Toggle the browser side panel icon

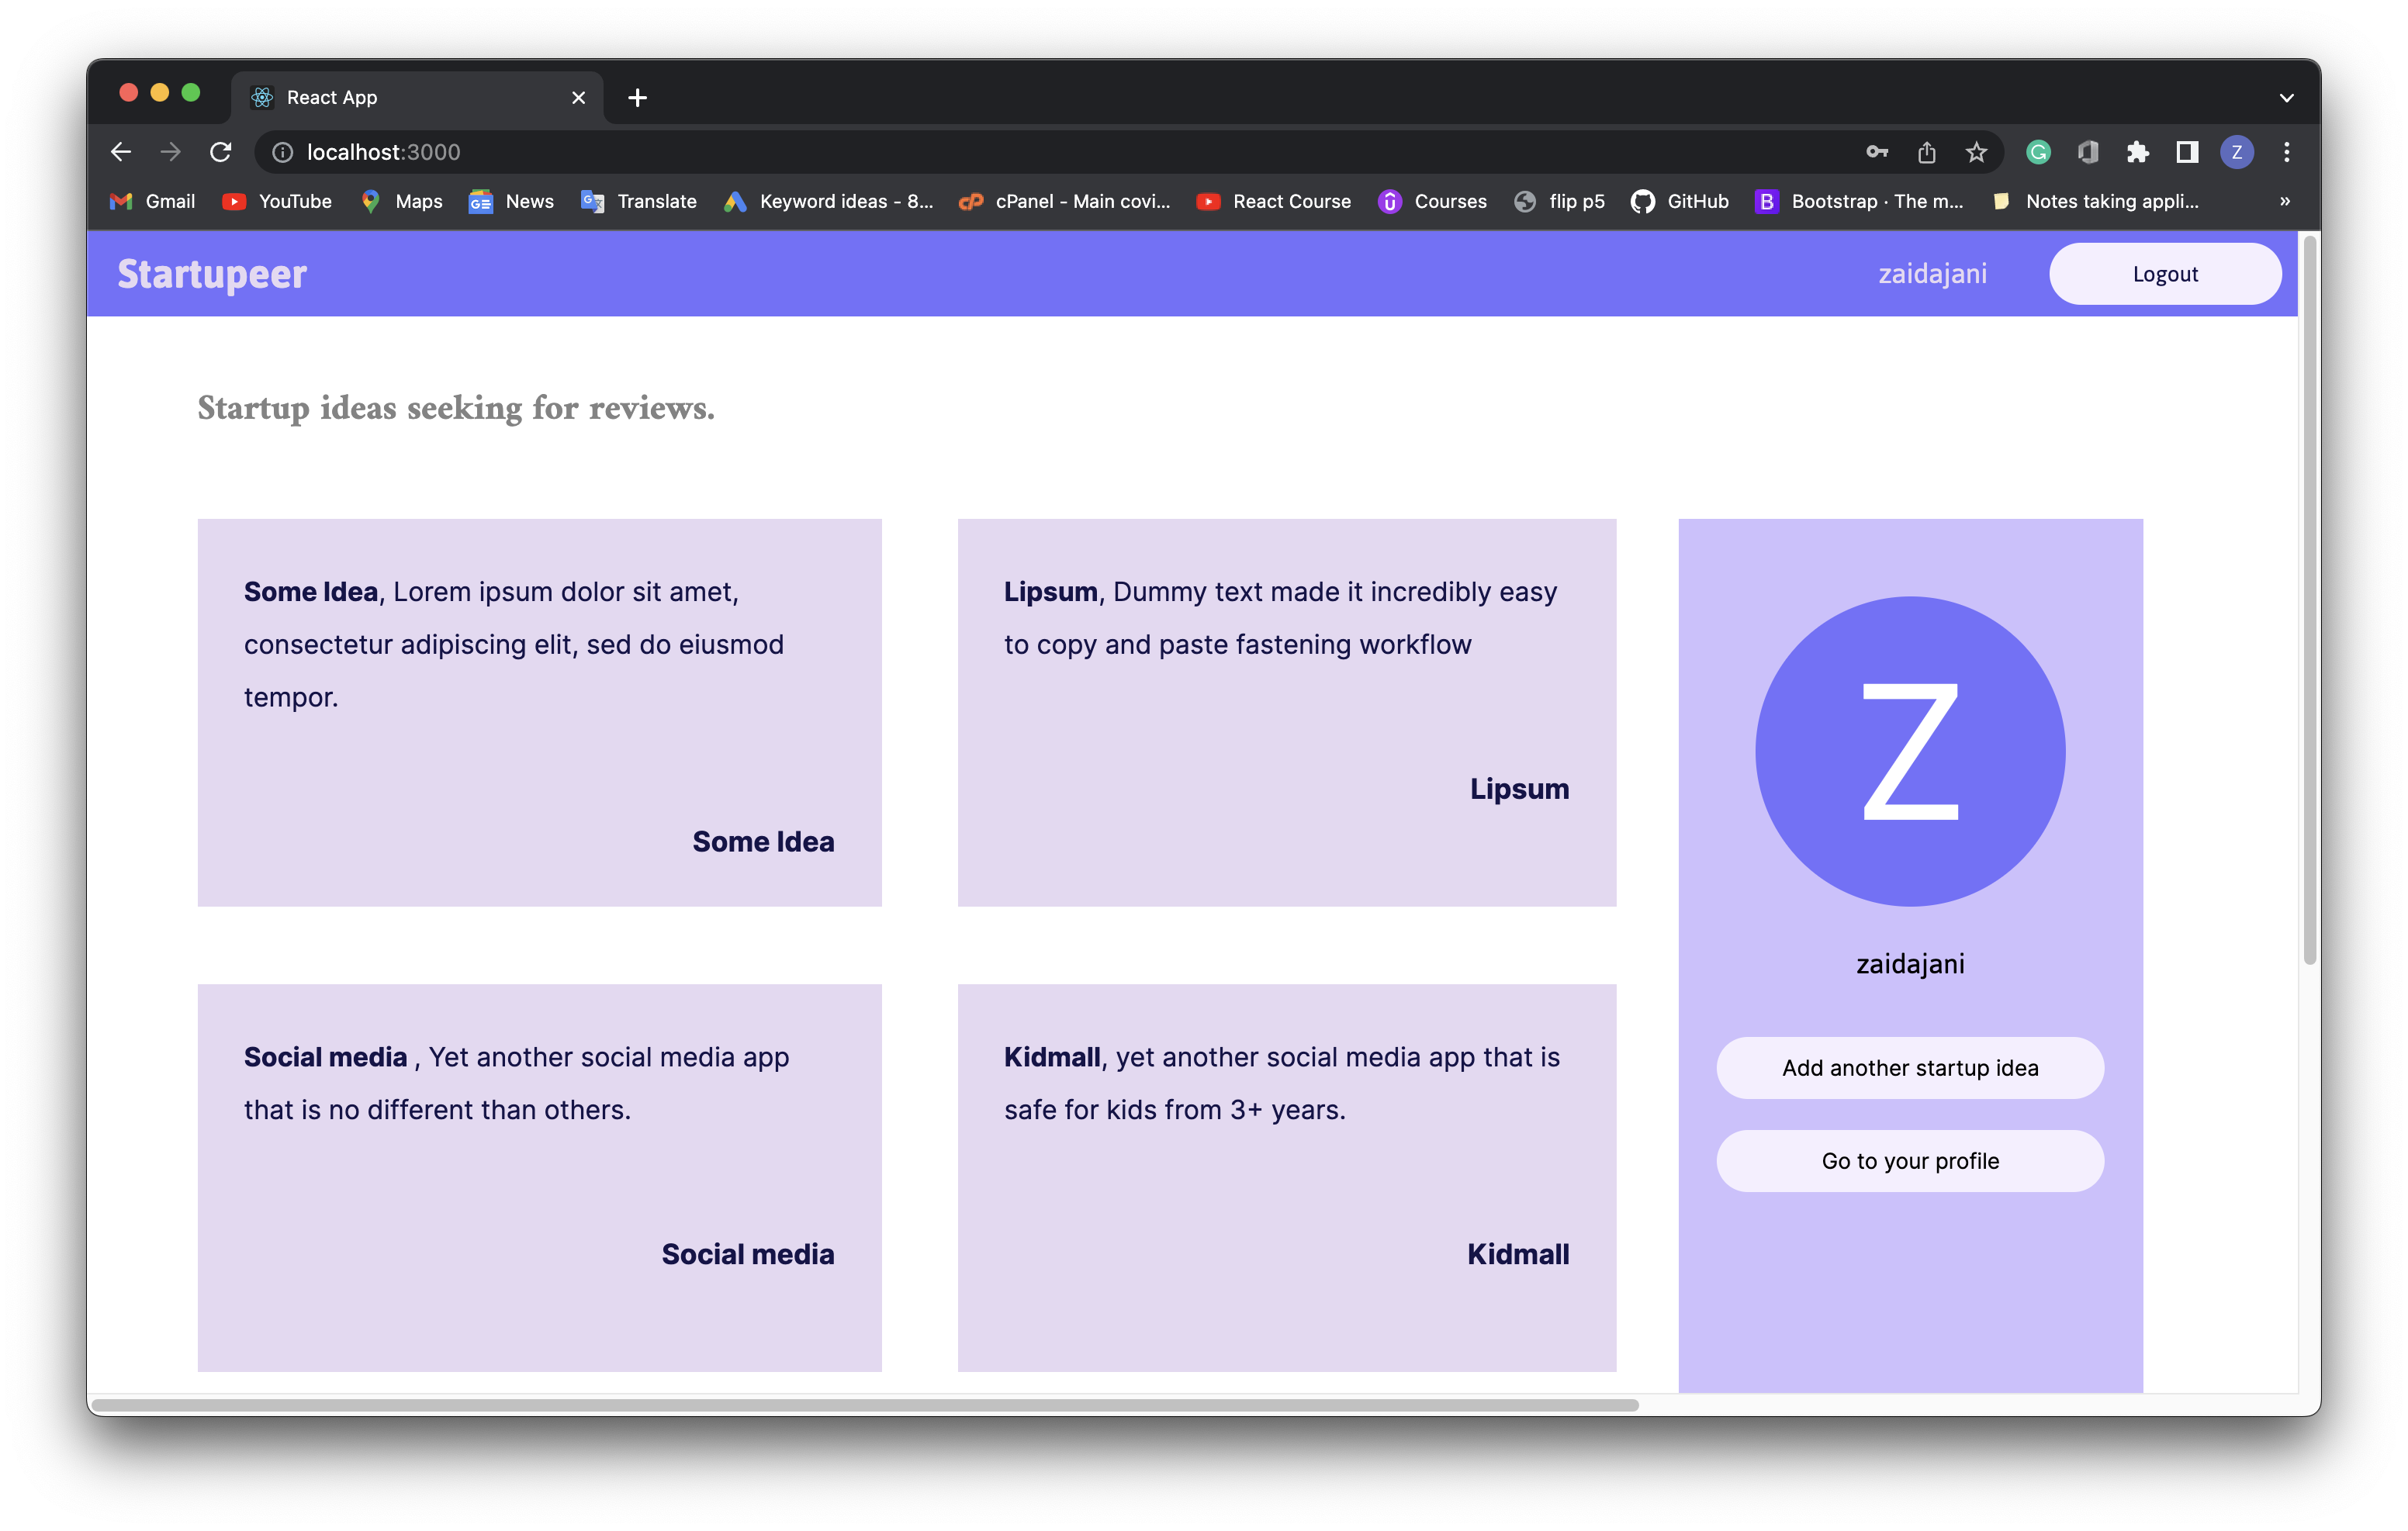pos(2187,152)
